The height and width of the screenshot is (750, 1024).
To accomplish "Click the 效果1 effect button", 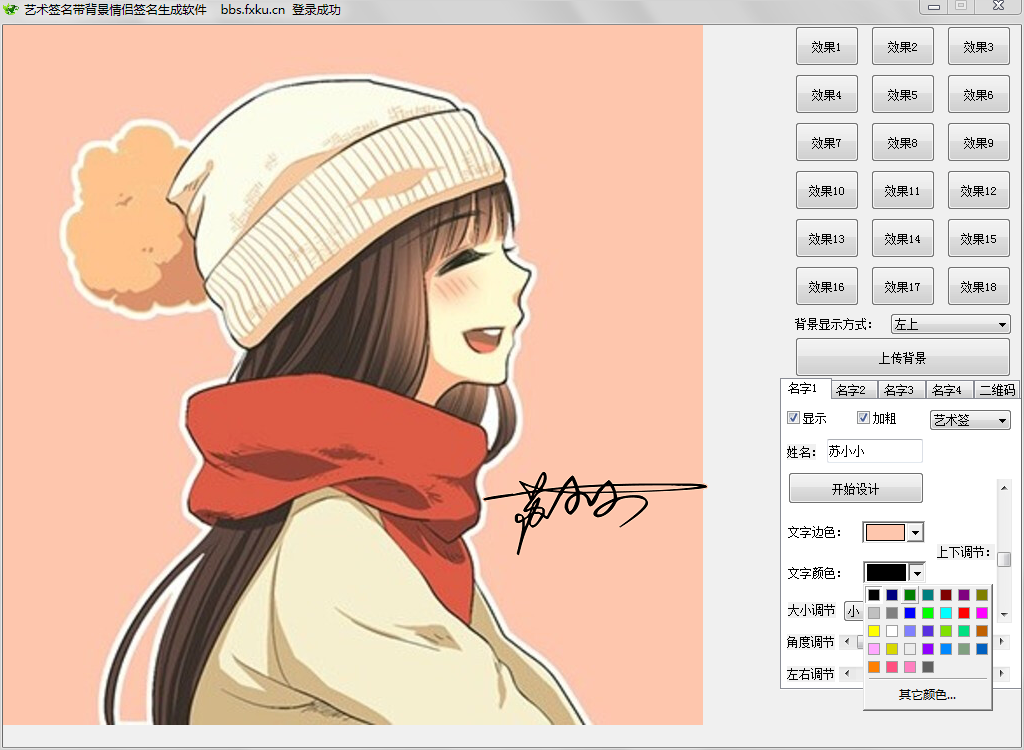I will point(827,46).
